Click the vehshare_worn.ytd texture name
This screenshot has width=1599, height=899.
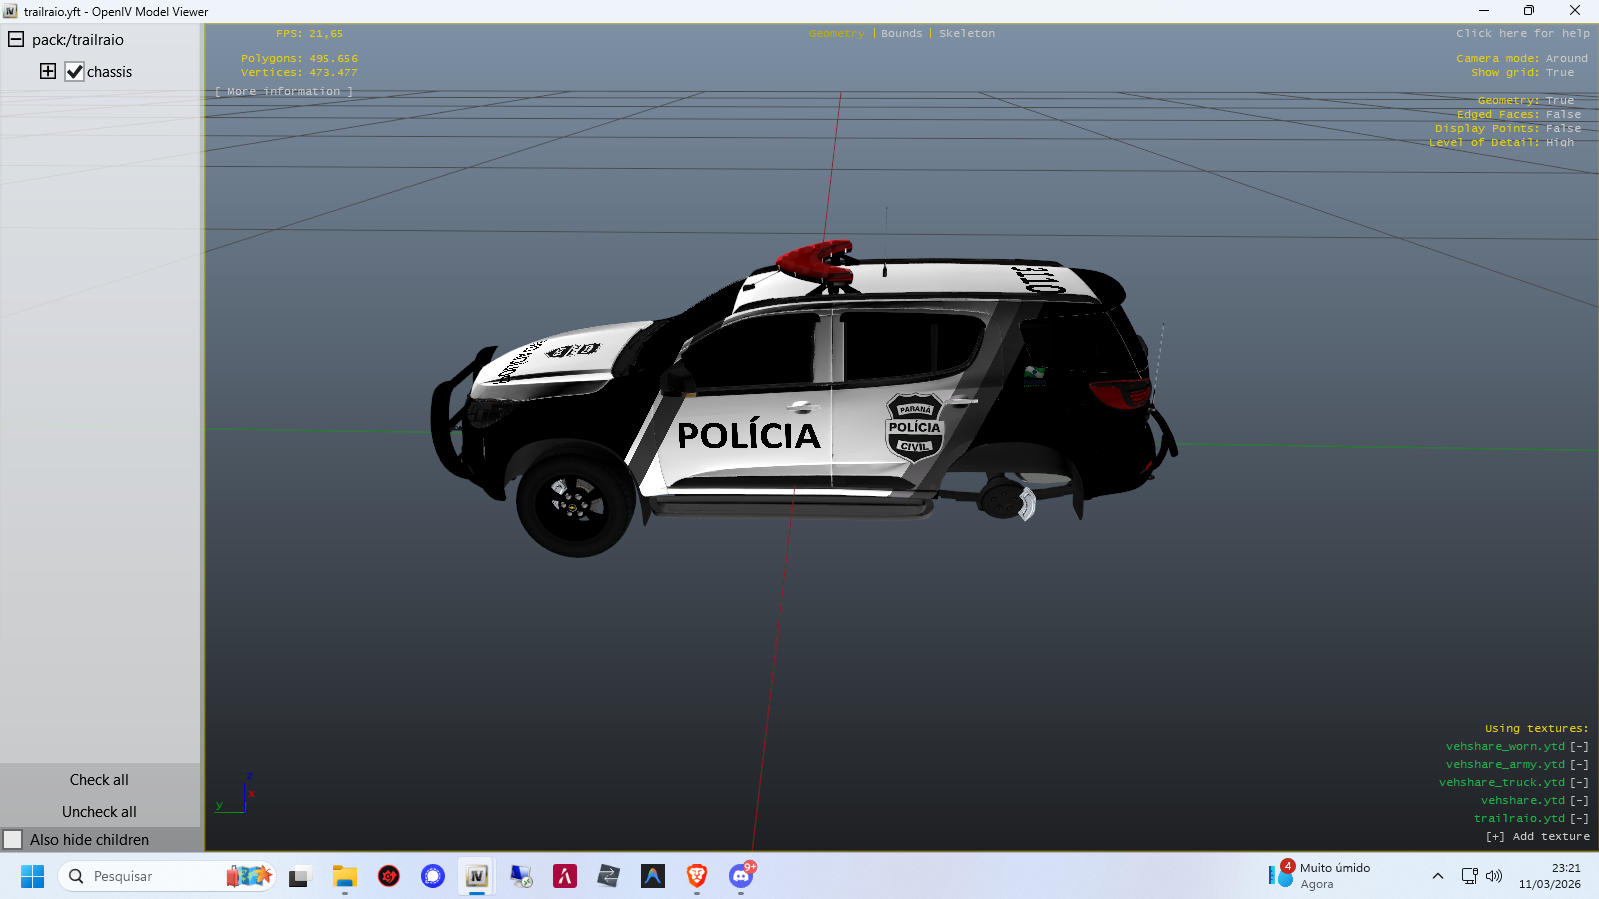pyautogui.click(x=1505, y=747)
